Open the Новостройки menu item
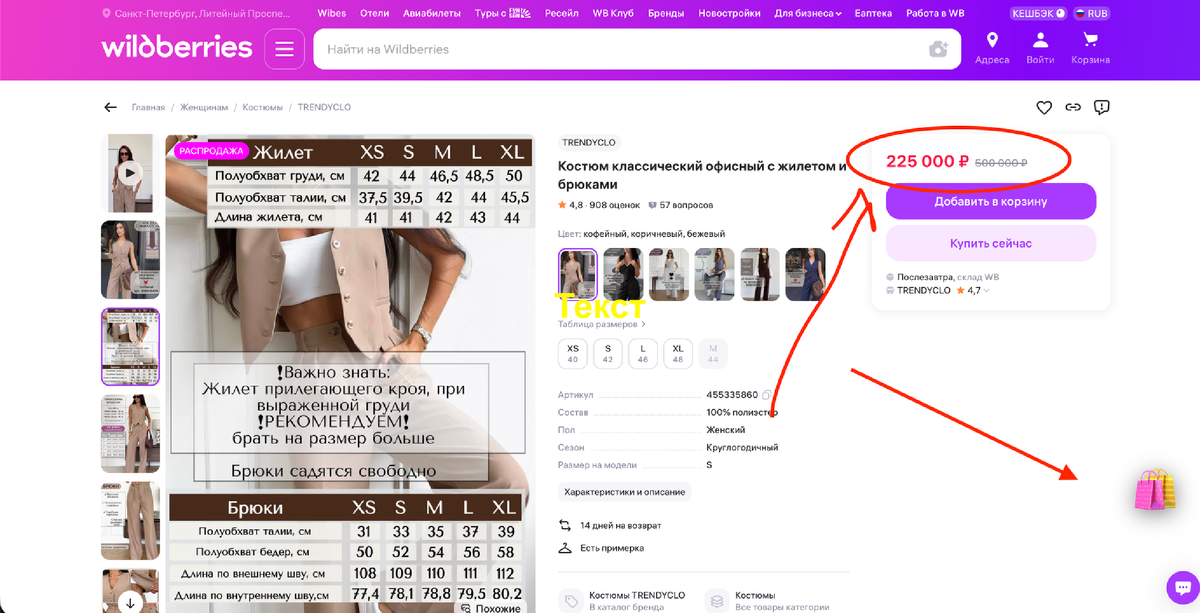The width and height of the screenshot is (1200, 613). (730, 14)
